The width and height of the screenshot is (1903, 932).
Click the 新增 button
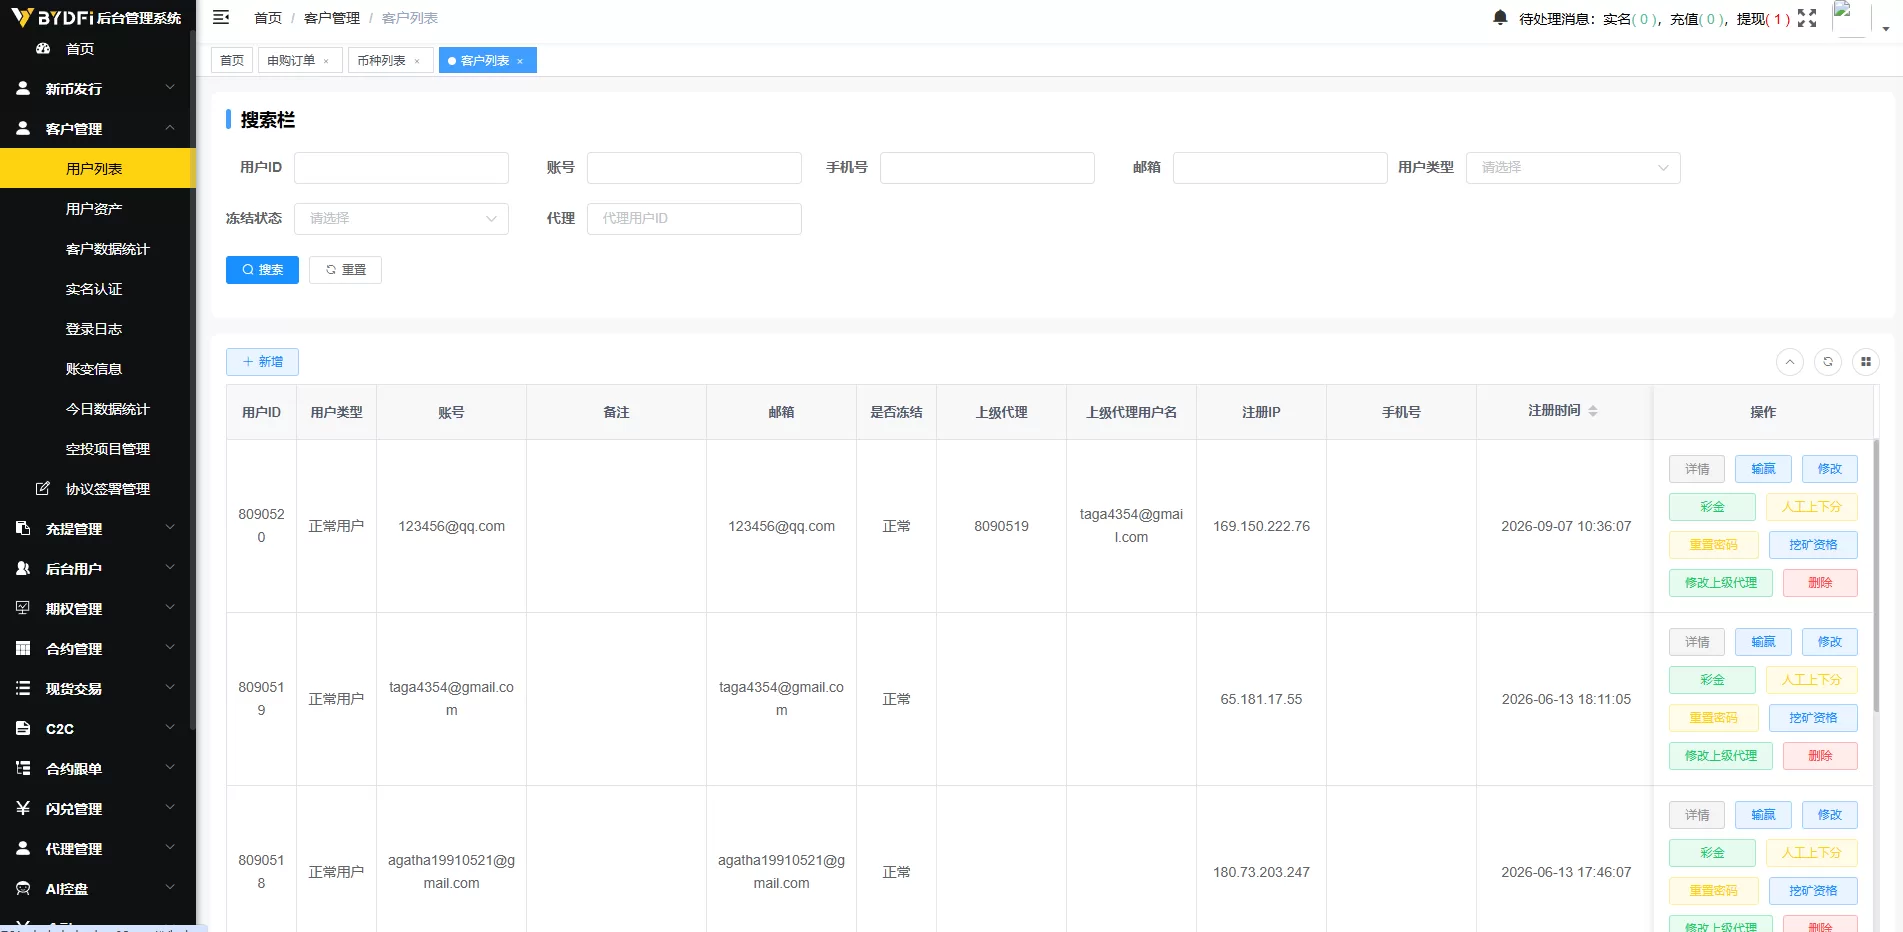click(x=262, y=362)
